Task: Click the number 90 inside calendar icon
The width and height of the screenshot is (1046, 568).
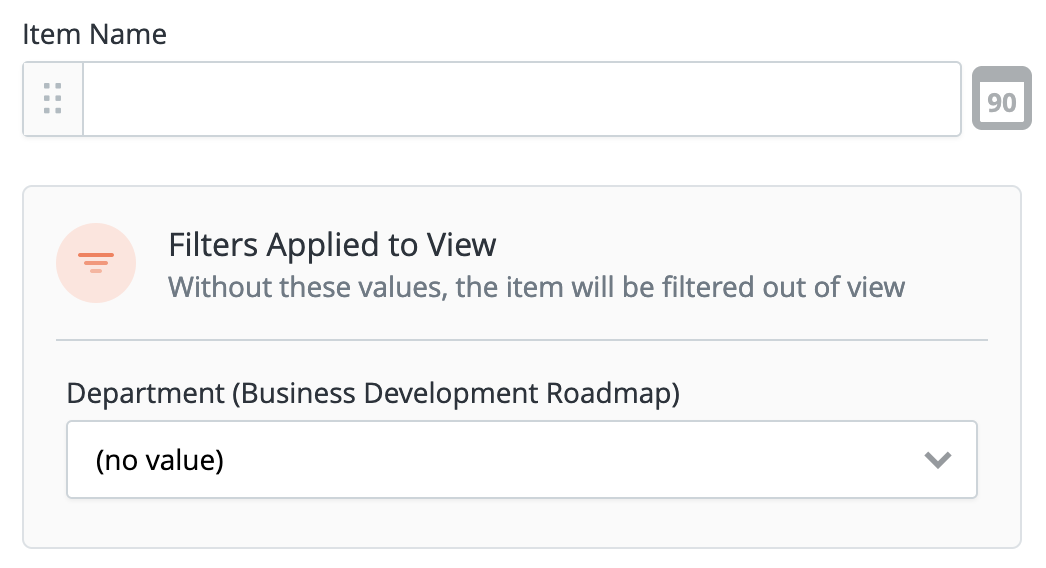Action: coord(1001,103)
